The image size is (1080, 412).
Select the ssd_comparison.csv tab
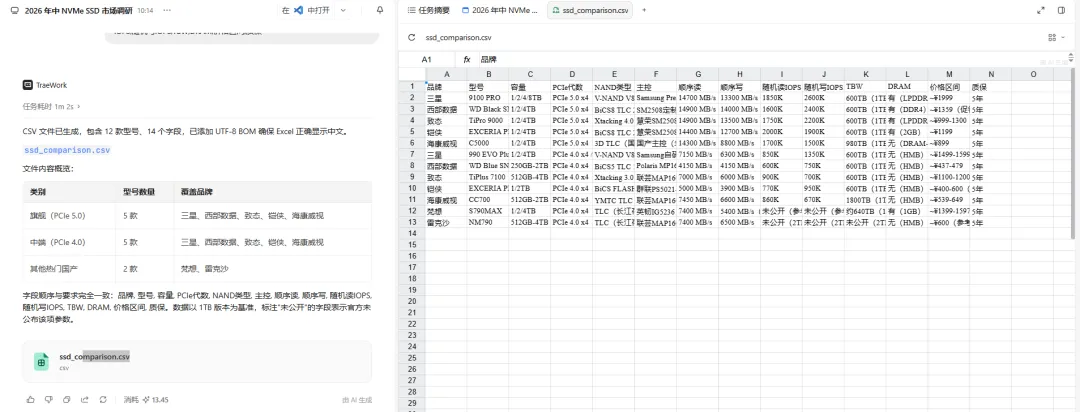pos(590,10)
